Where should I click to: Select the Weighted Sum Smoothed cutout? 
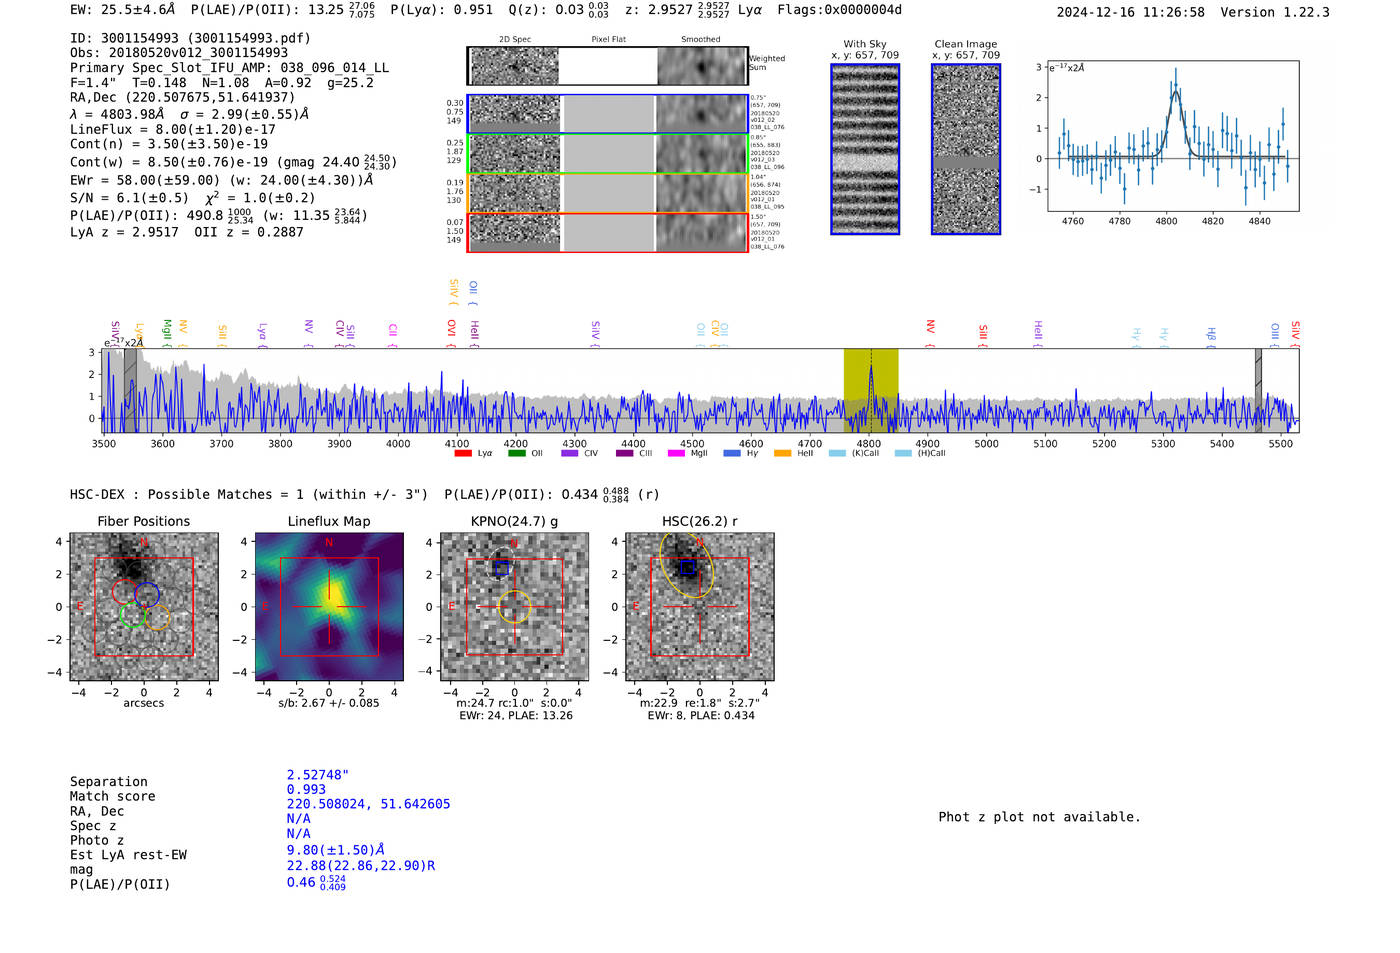pyautogui.click(x=701, y=66)
